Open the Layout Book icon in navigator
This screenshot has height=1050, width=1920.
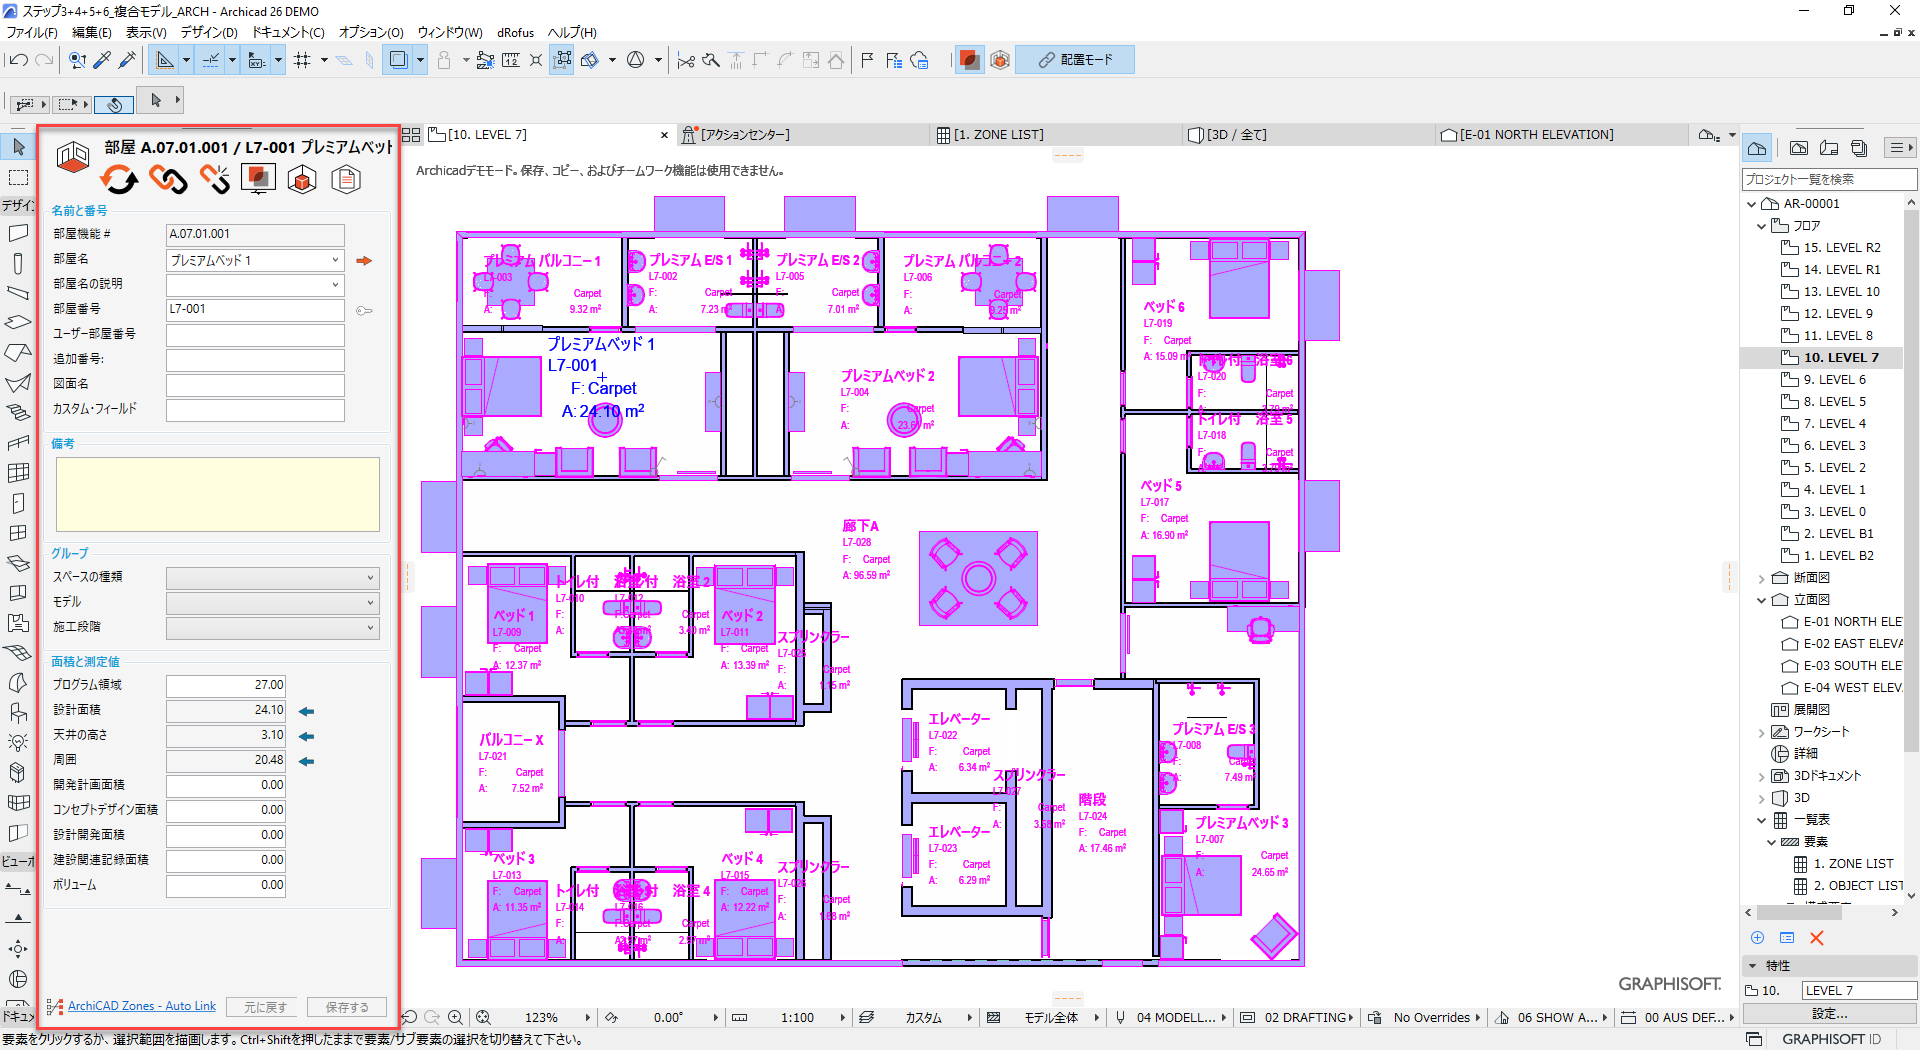(1829, 148)
